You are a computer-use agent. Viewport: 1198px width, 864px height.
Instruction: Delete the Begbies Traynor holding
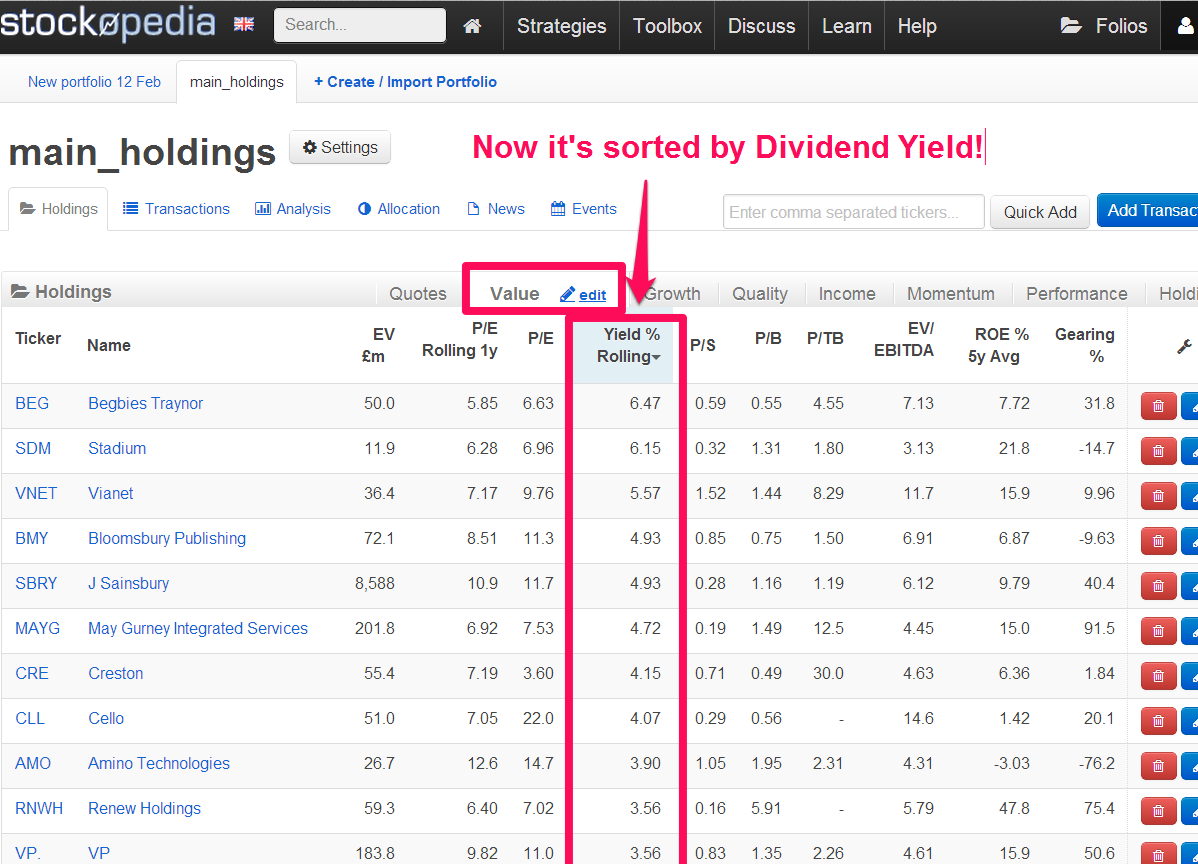point(1158,406)
